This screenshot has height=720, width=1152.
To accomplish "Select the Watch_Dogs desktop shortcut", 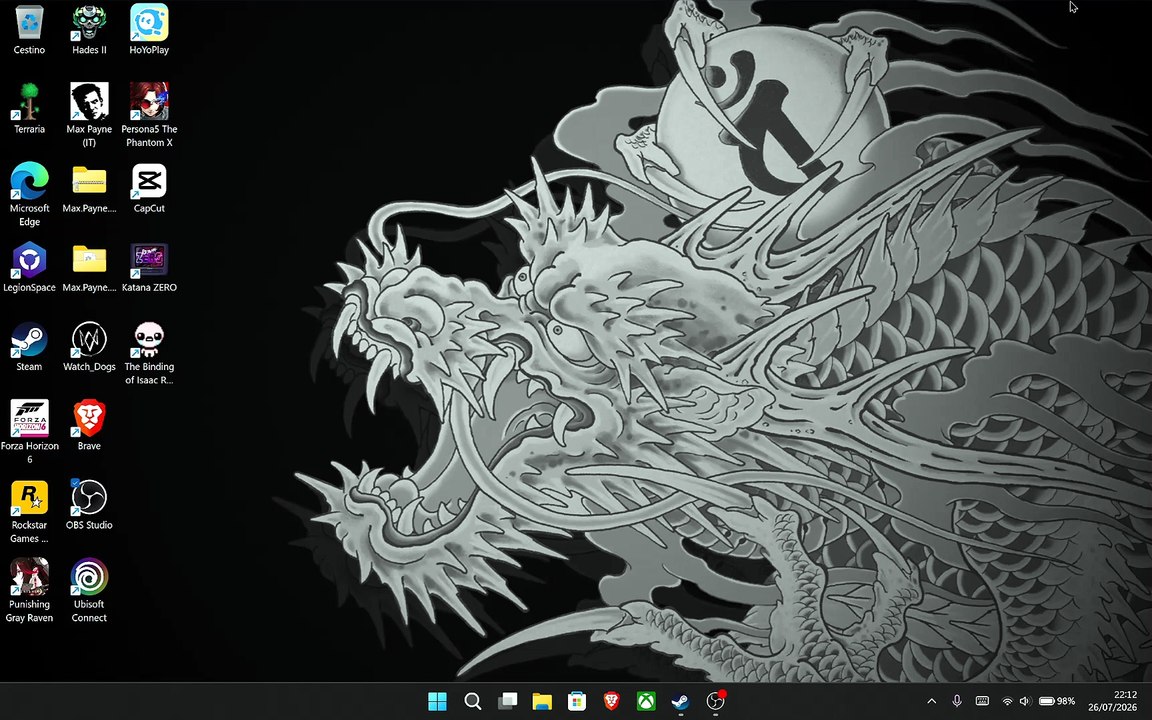I will click(x=89, y=346).
